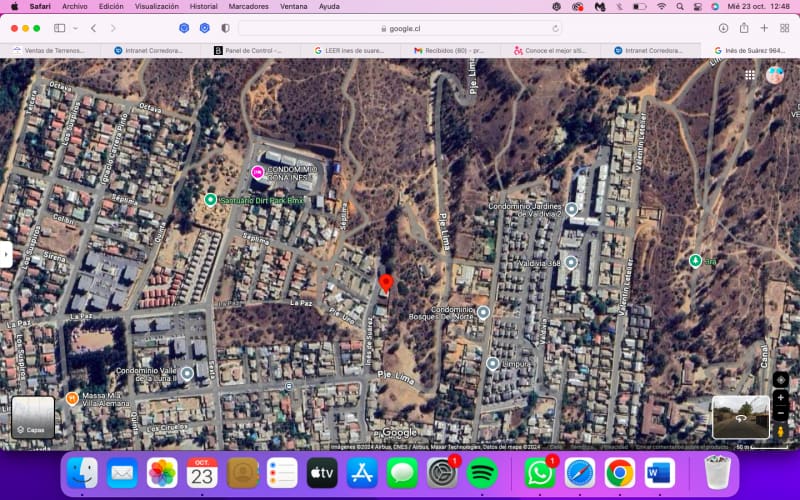800x500 pixels.
Task: Toggle the Capas layers map view
Action: 33,417
